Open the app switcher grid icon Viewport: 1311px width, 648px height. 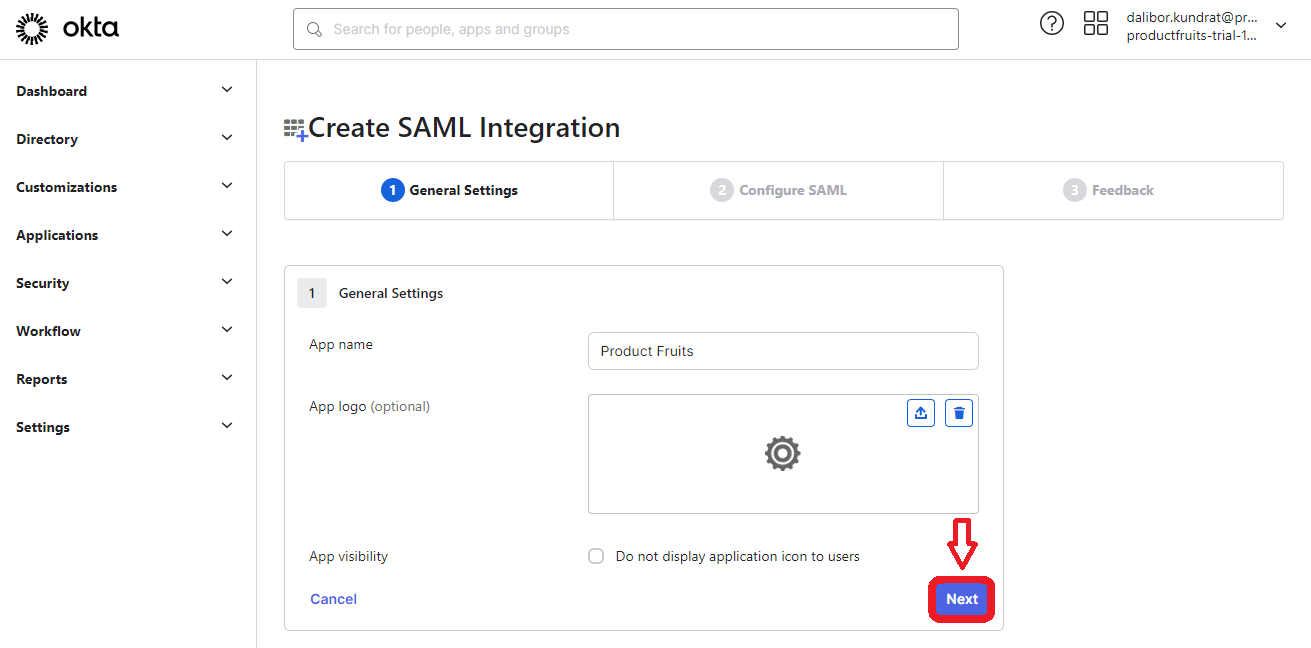pos(1095,22)
